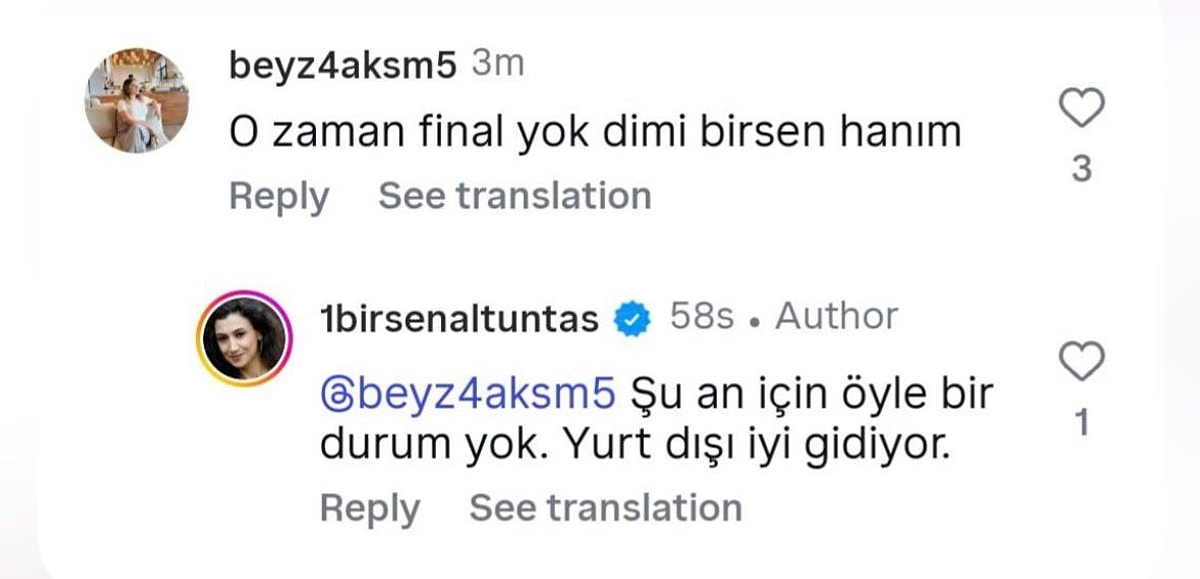Image resolution: width=1200 pixels, height=579 pixels.
Task: See translation of beyz4aksm5's comment
Action: coord(514,195)
